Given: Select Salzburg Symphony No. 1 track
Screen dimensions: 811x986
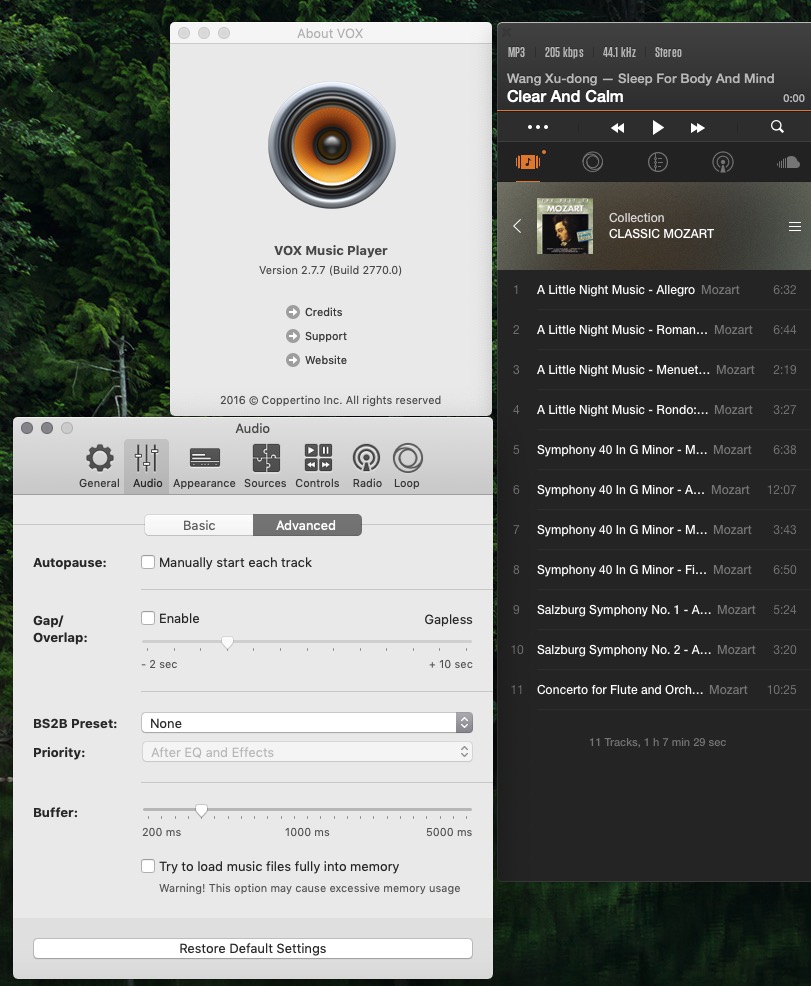Looking at the screenshot, I should (x=654, y=609).
